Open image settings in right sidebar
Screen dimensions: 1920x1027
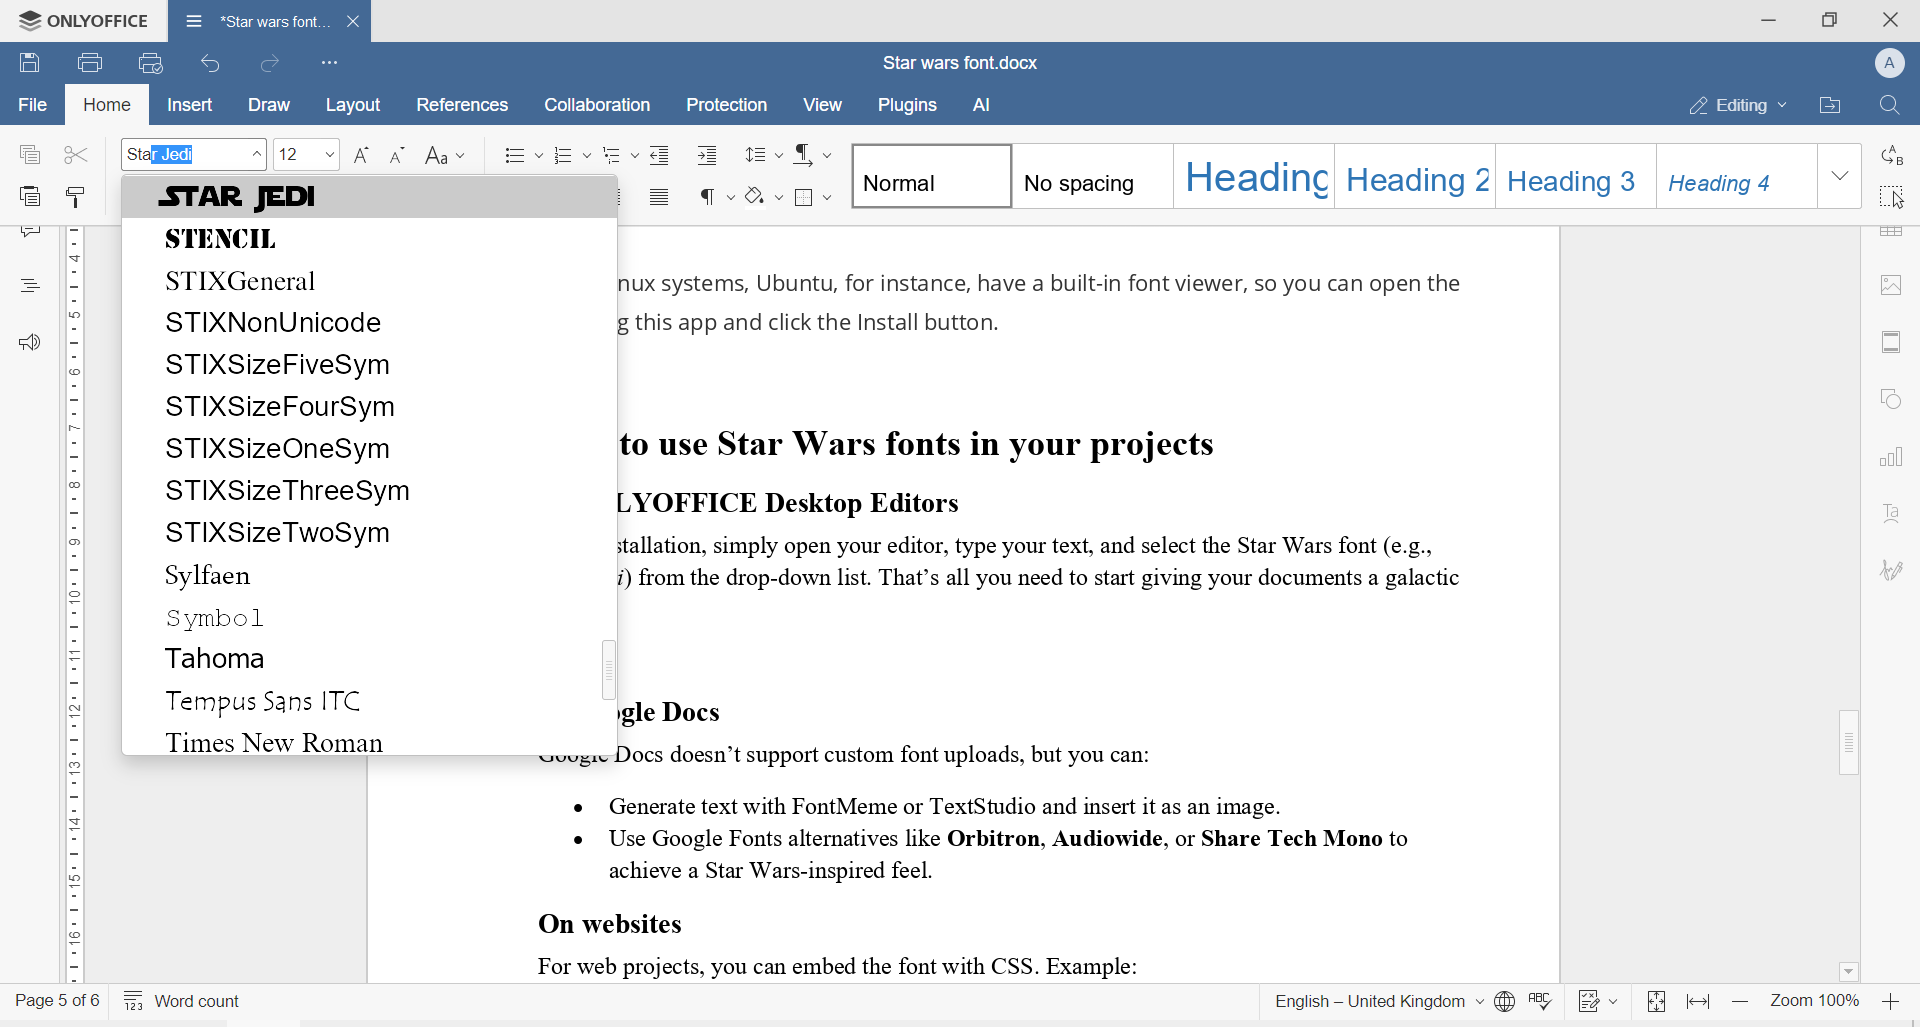[x=1892, y=286]
